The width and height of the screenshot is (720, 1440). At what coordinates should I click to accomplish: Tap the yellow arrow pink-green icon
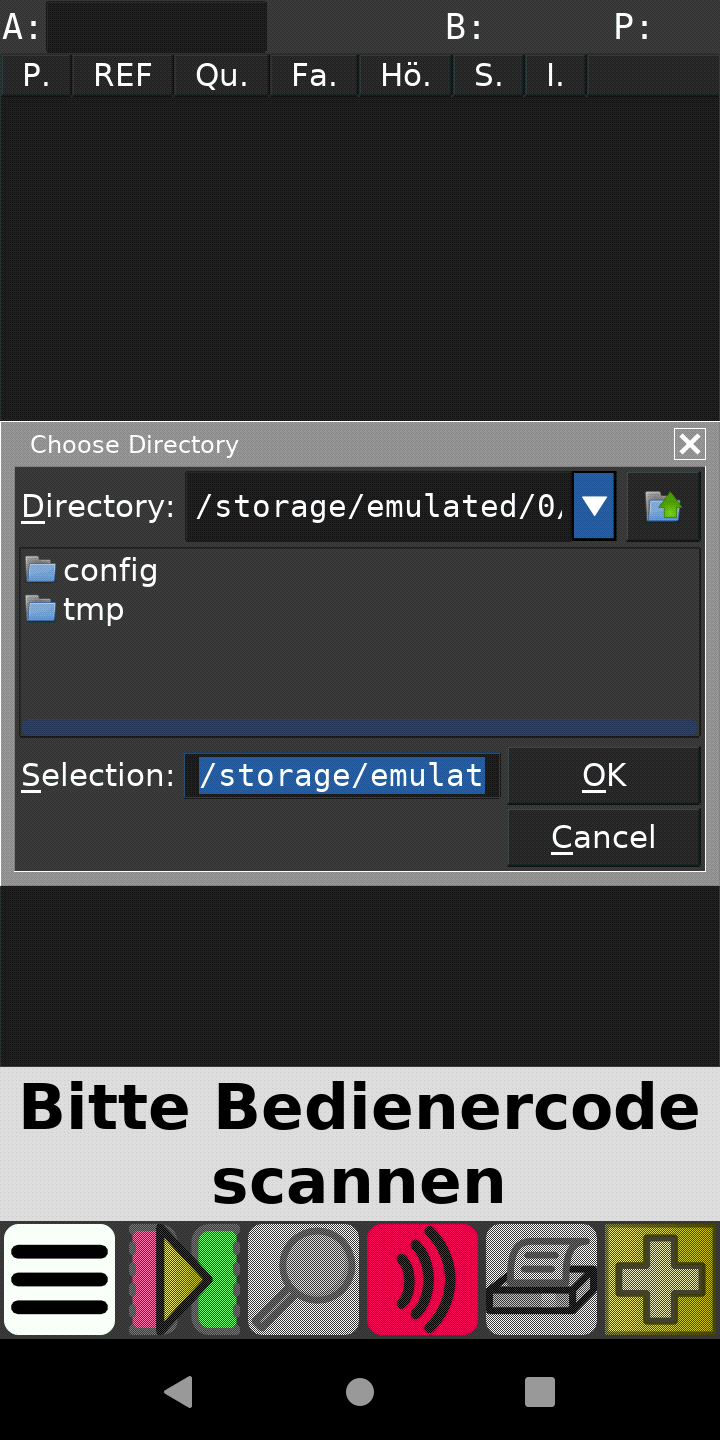pos(183,1279)
